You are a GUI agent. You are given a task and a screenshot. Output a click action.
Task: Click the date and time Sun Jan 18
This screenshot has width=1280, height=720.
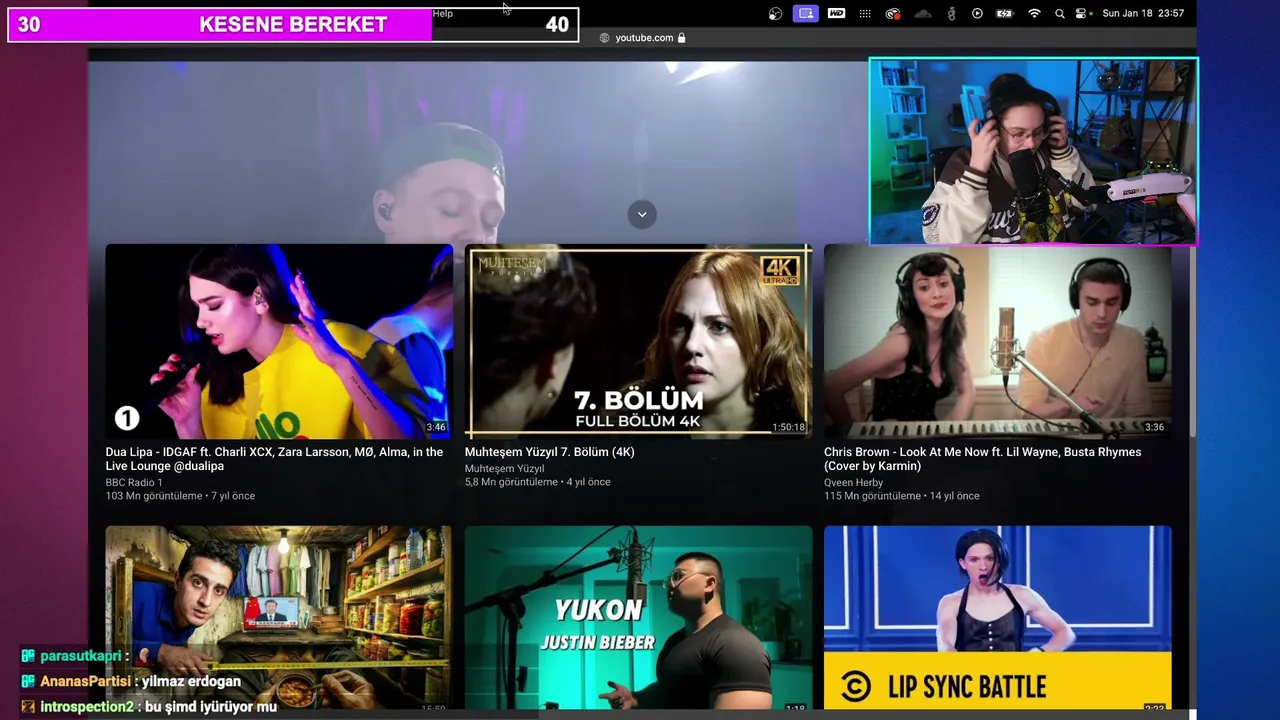(x=1143, y=13)
